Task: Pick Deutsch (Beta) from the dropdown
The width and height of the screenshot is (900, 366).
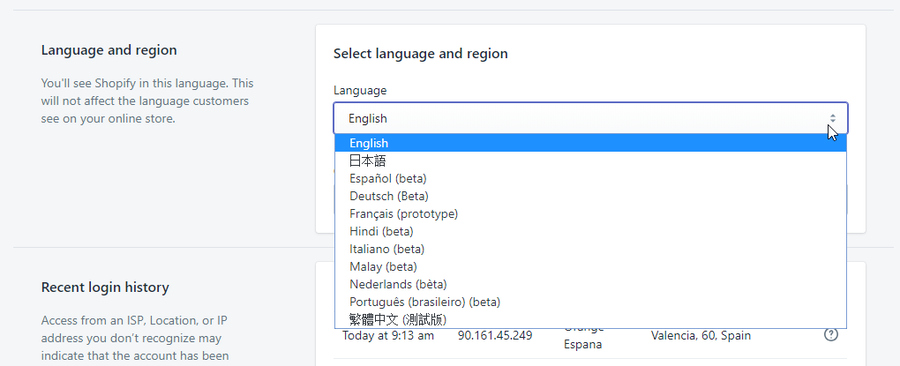Action: (590, 196)
